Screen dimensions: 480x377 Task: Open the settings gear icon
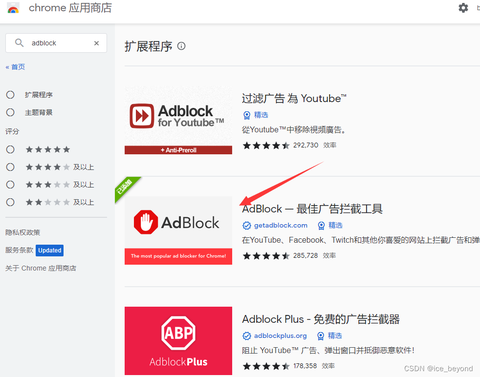[x=463, y=8]
